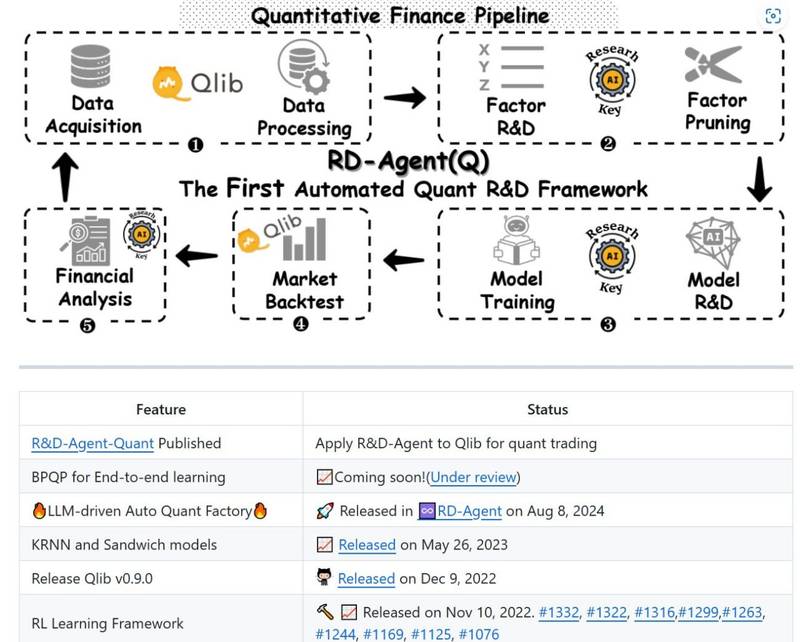Click the Model Training robot reading icon
This screenshot has height=642, width=800.
(516, 240)
